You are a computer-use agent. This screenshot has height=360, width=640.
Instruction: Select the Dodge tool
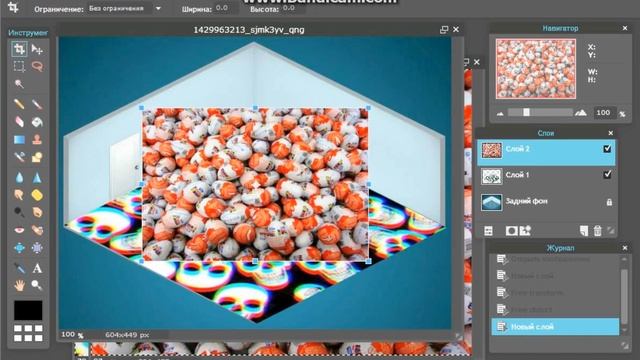click(x=19, y=212)
